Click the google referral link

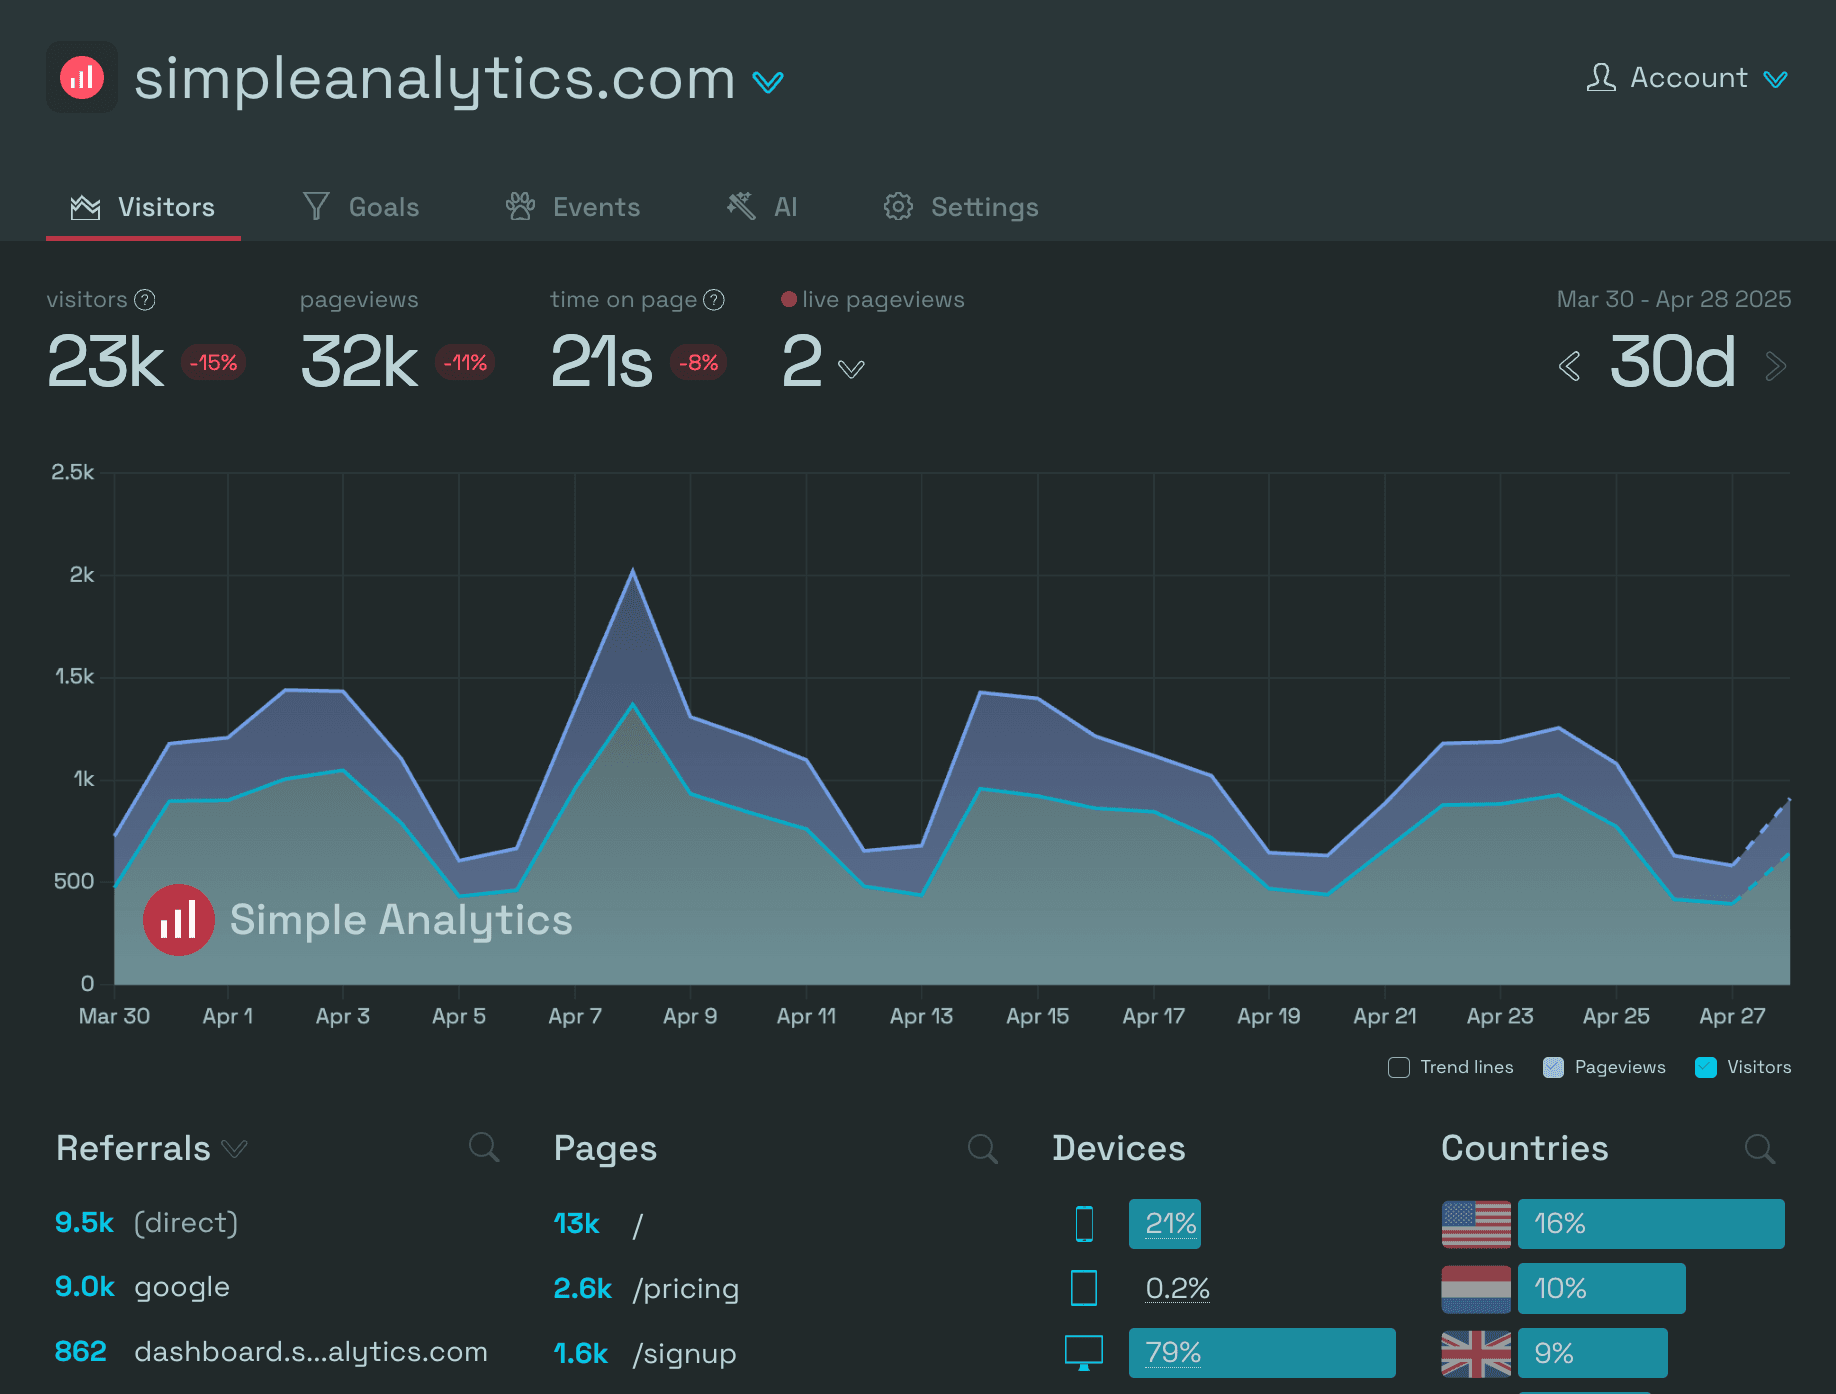tap(182, 1287)
